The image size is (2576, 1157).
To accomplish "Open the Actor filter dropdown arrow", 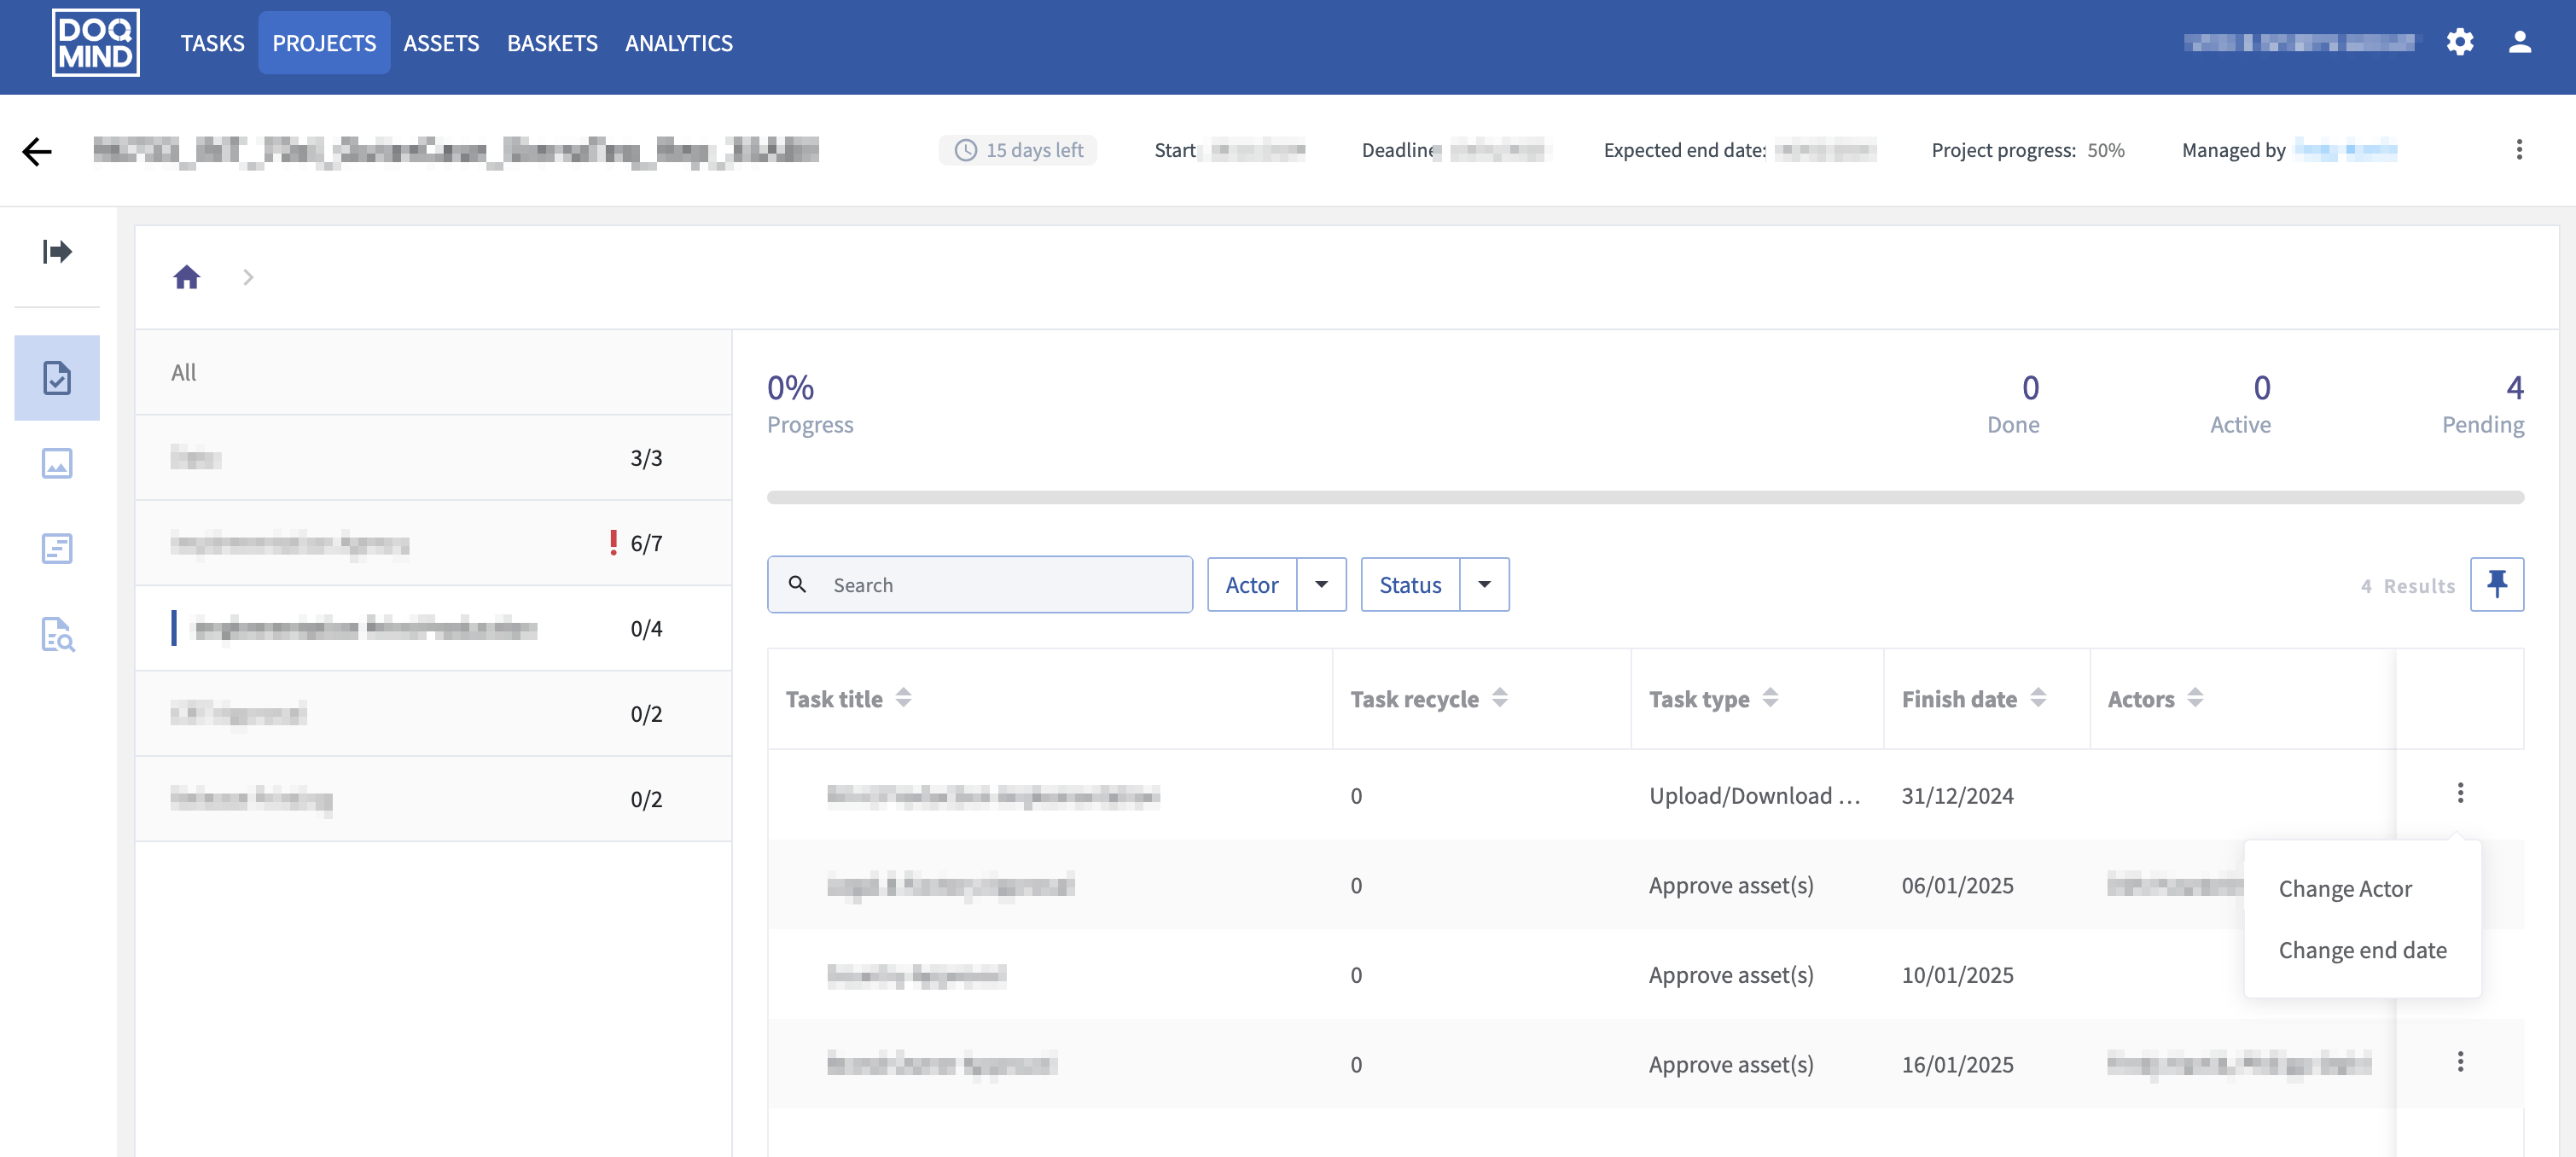I will pos(1321,584).
